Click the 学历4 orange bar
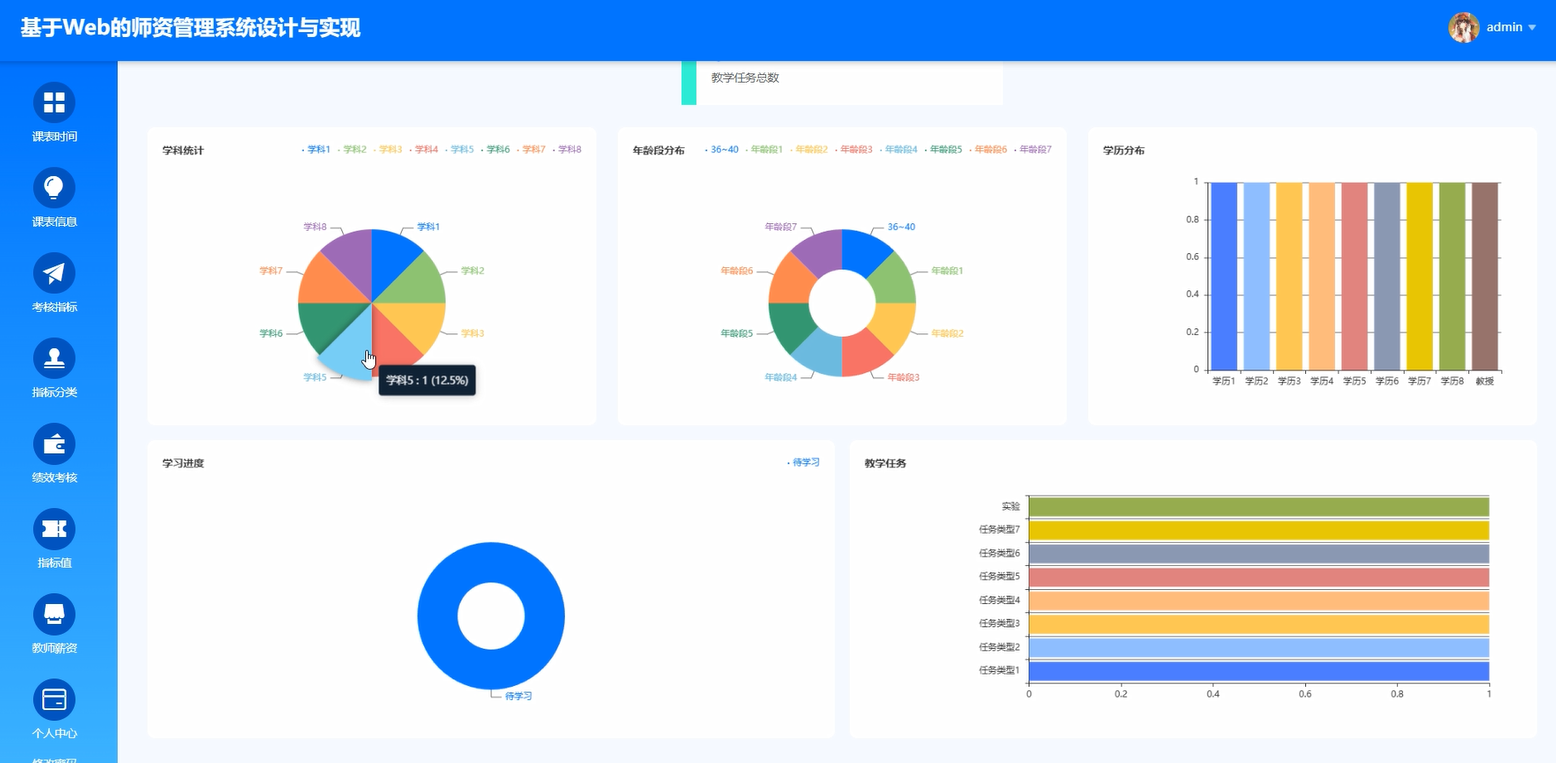1556x763 pixels. tap(1322, 276)
